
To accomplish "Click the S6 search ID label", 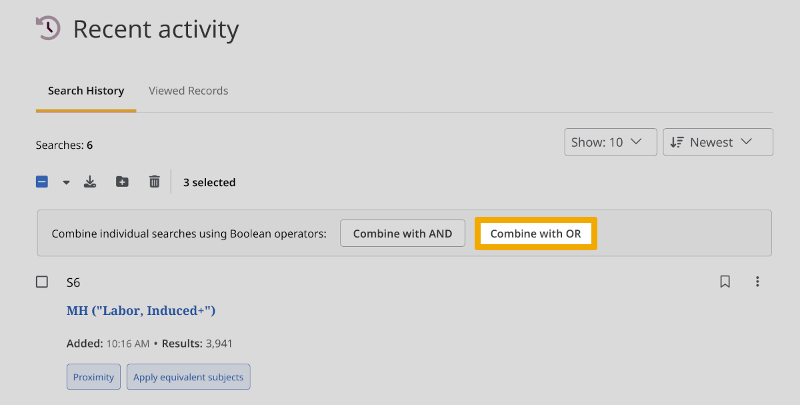I will click(73, 283).
